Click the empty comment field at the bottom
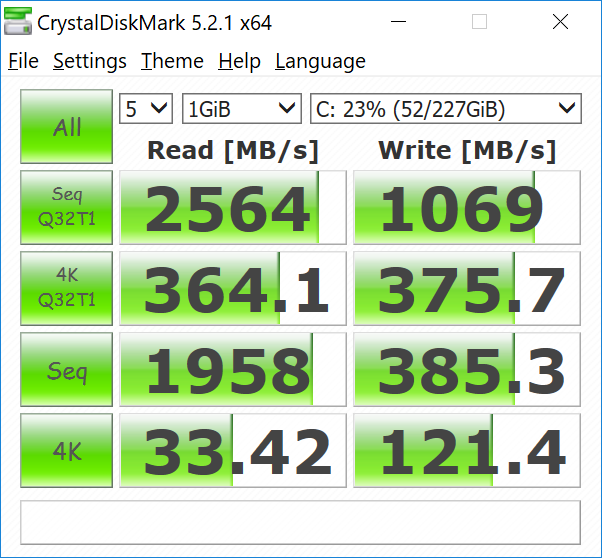Screen dimensions: 602x558 [x=300, y=522]
